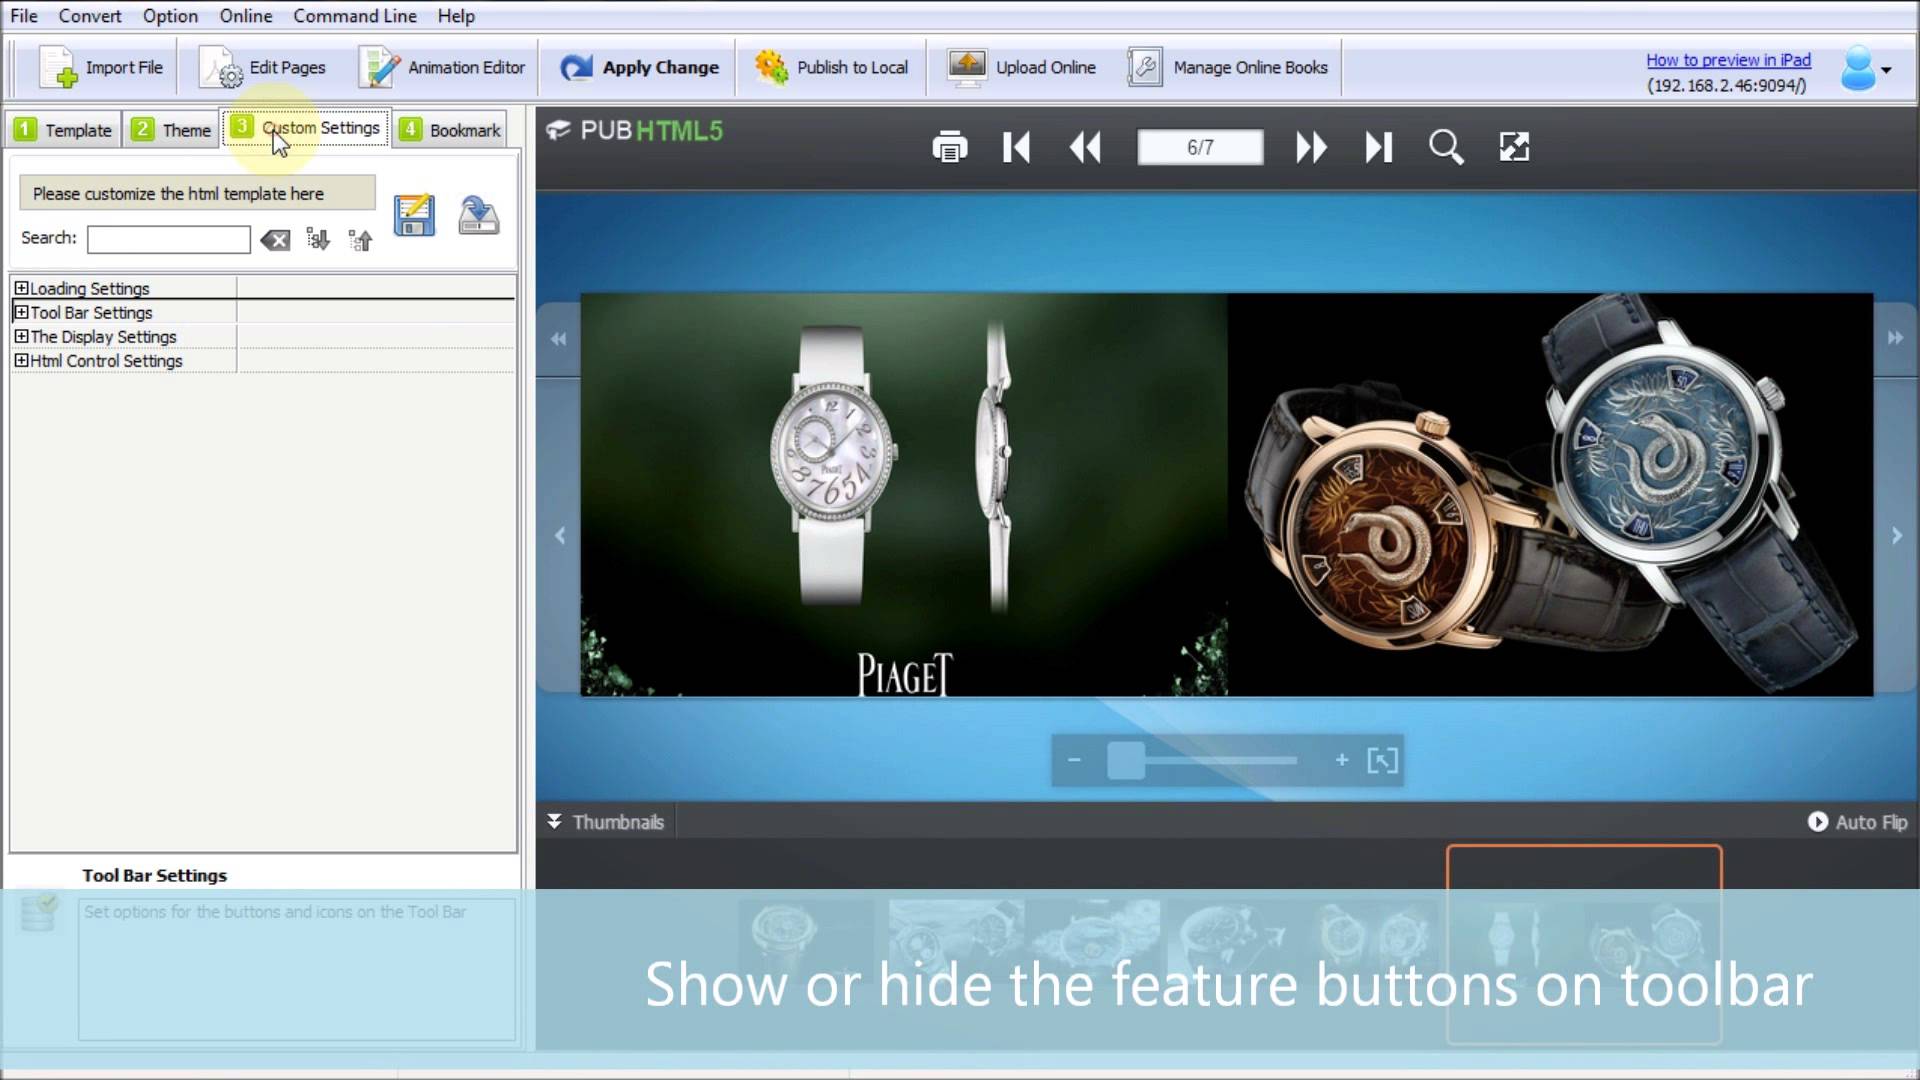Go to first page of flipbook

[x=1016, y=147]
